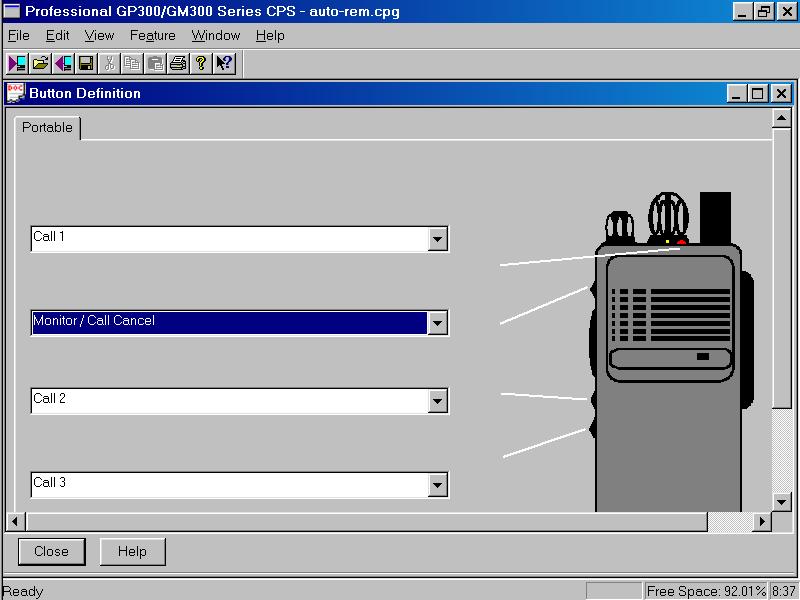Click the horizontal scrollbar thumb

[x=366, y=521]
